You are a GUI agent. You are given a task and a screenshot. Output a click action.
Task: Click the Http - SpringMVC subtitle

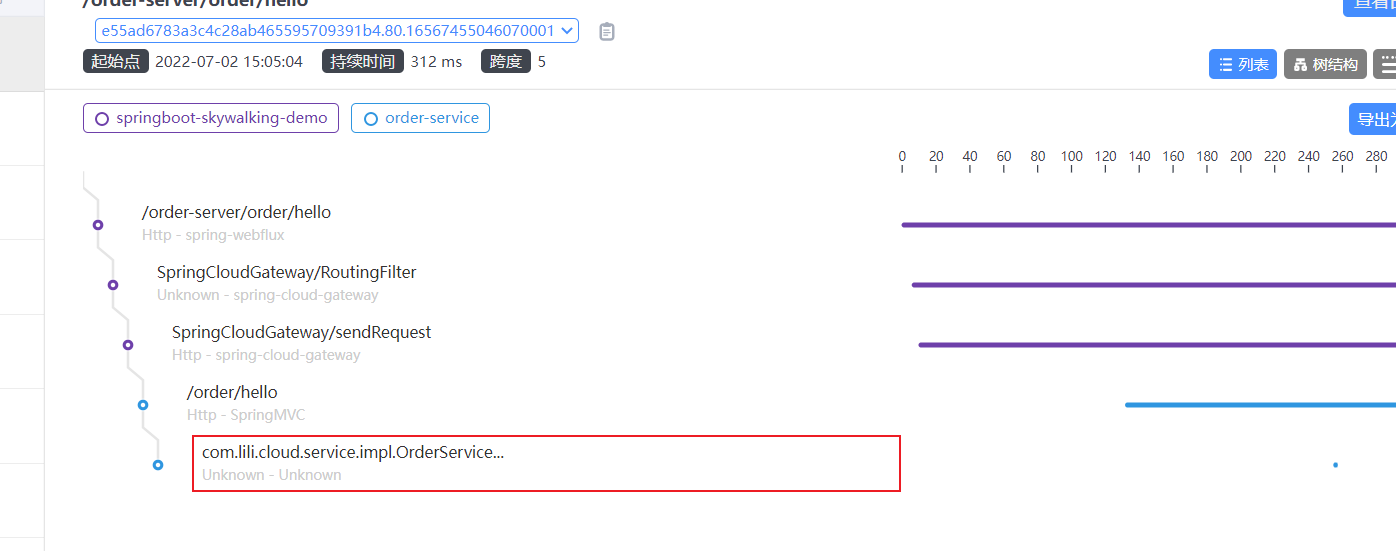246,415
